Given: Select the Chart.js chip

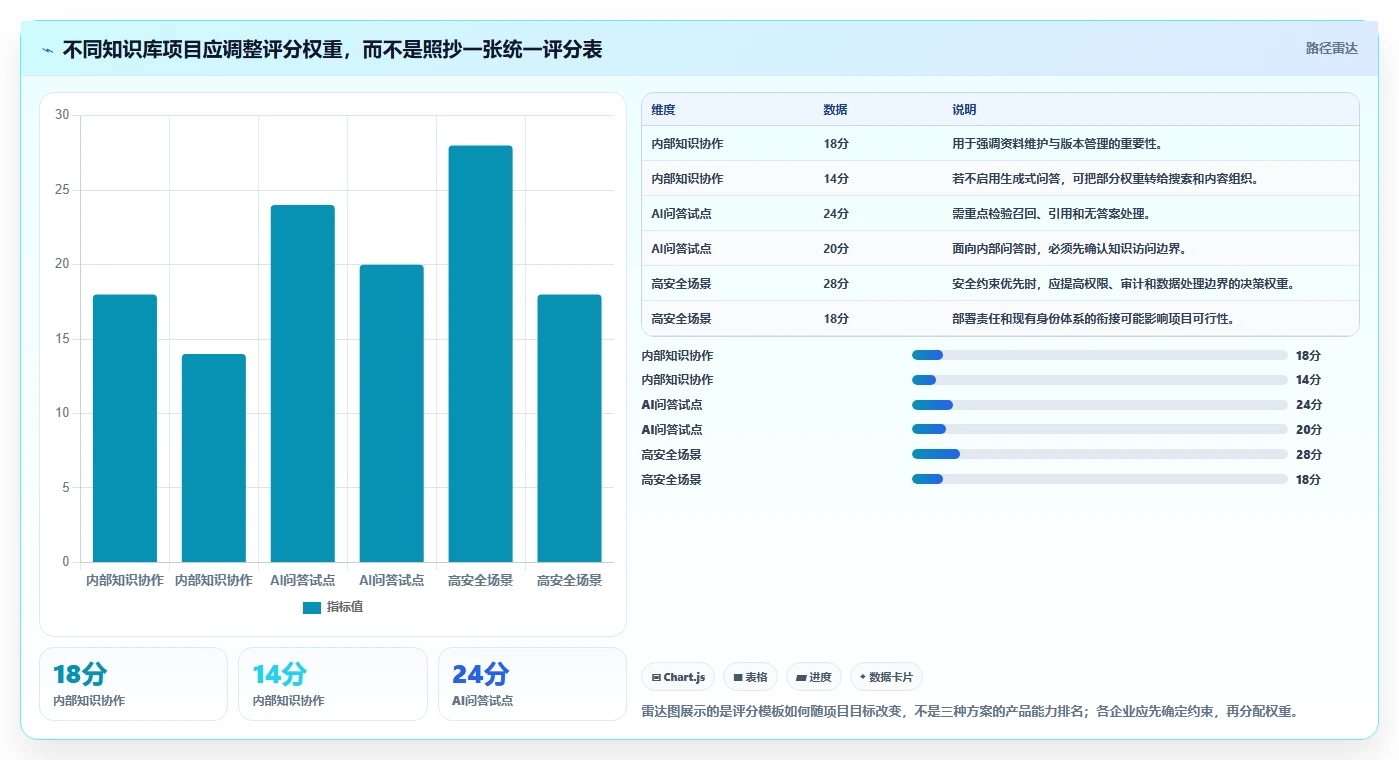Looking at the screenshot, I should click(678, 677).
